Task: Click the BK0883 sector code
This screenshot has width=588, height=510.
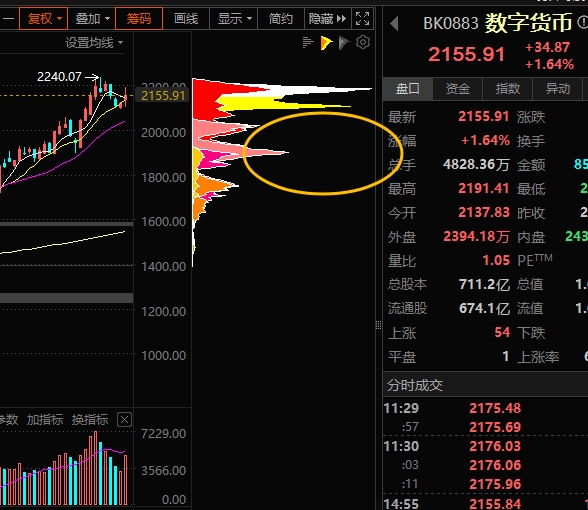Action: coord(451,23)
